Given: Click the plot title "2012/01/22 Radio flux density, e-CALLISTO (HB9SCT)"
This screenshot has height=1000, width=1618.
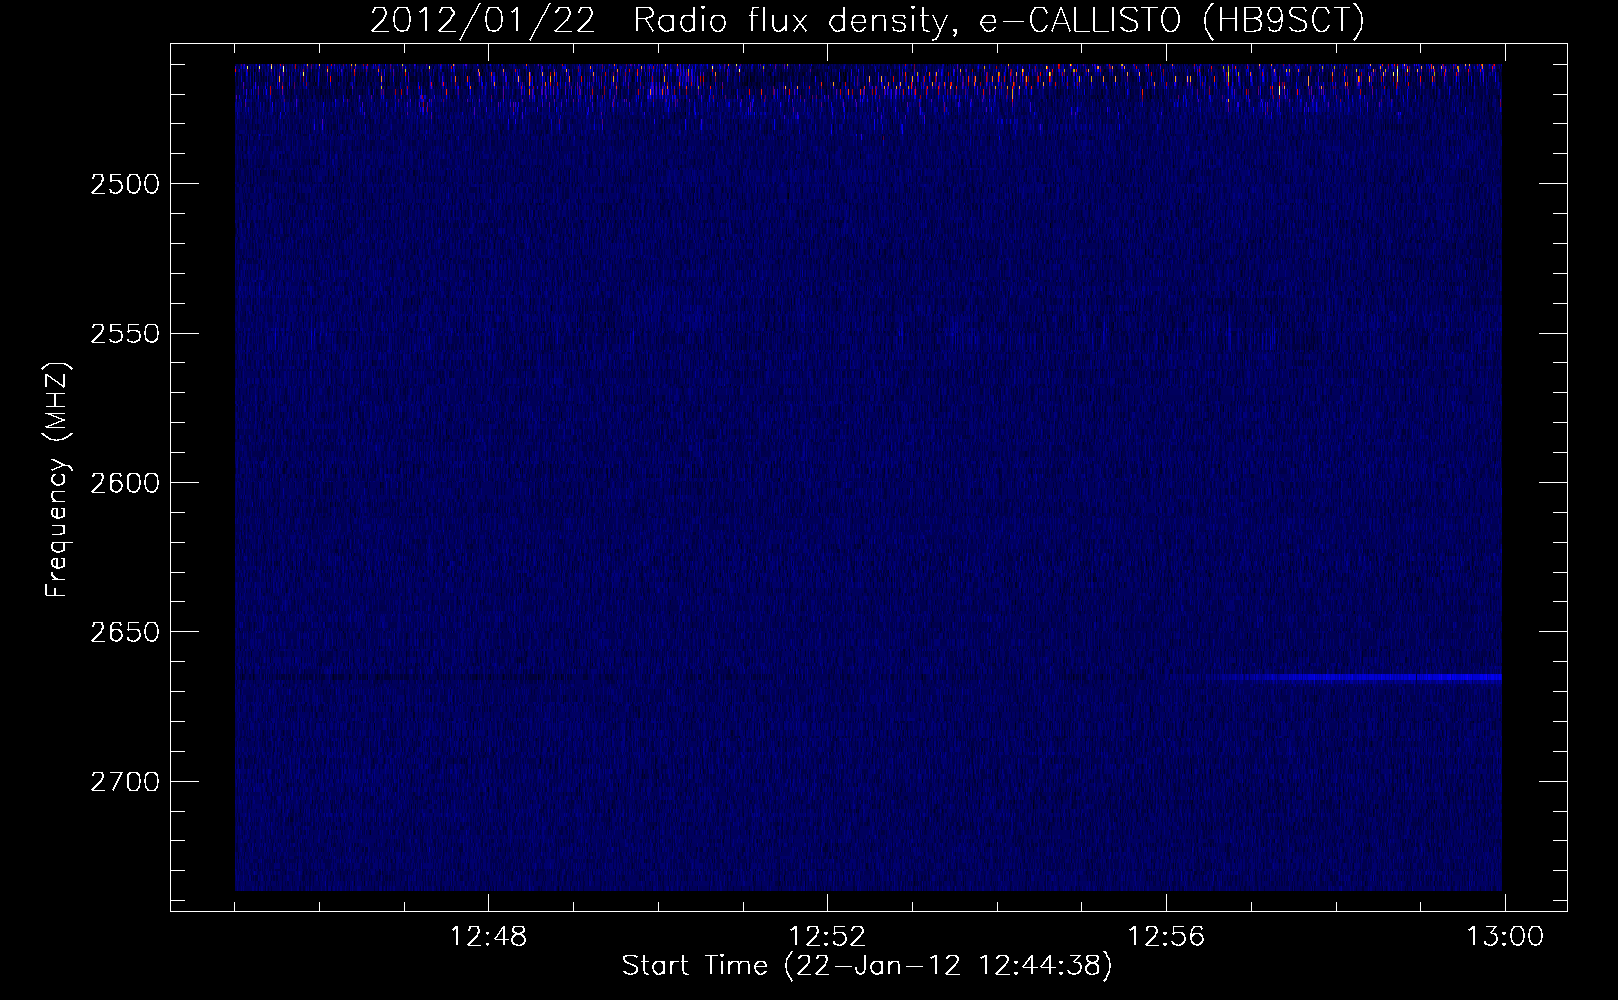Looking at the screenshot, I should click(x=867, y=21).
